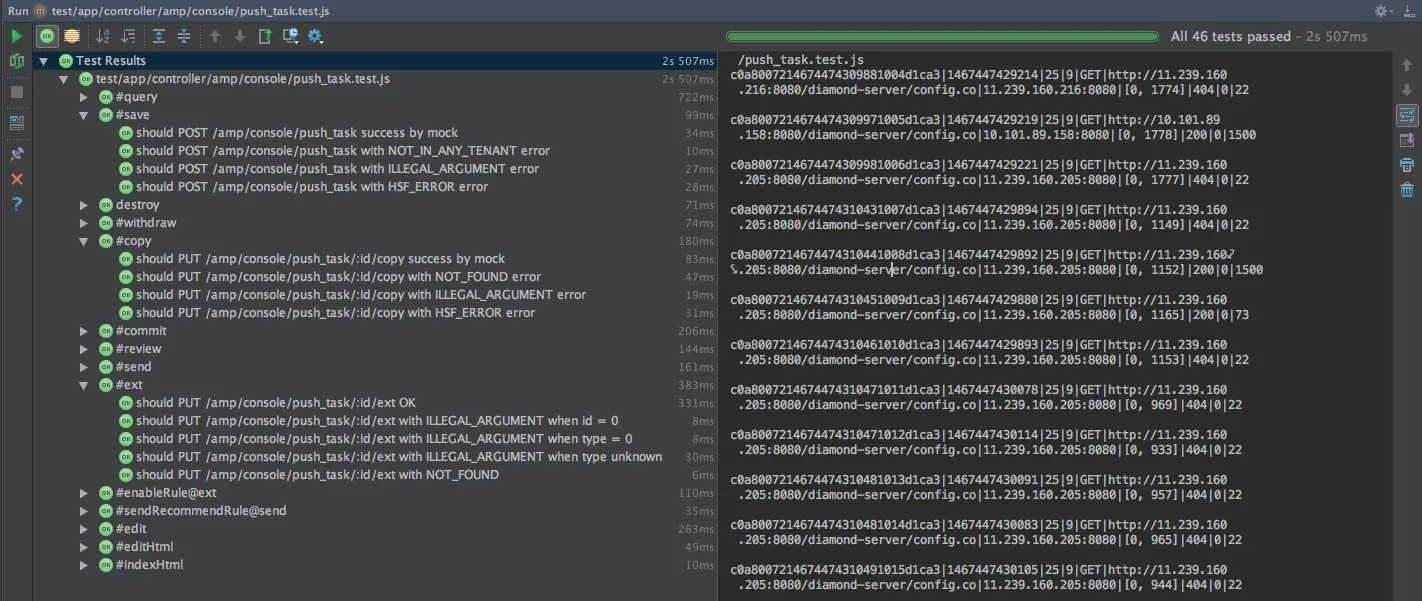Export test results with the green-arrow icon

point(265,36)
